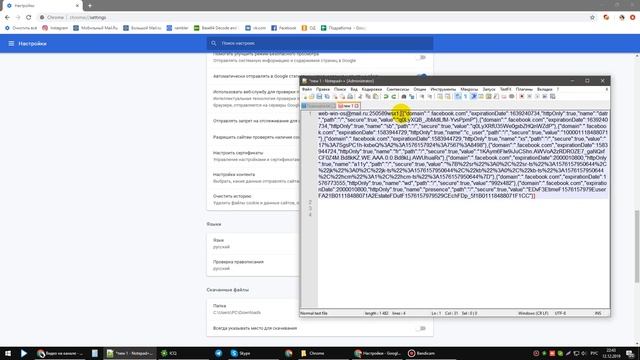Close the Настройки Chrome tab

tap(77, 6)
